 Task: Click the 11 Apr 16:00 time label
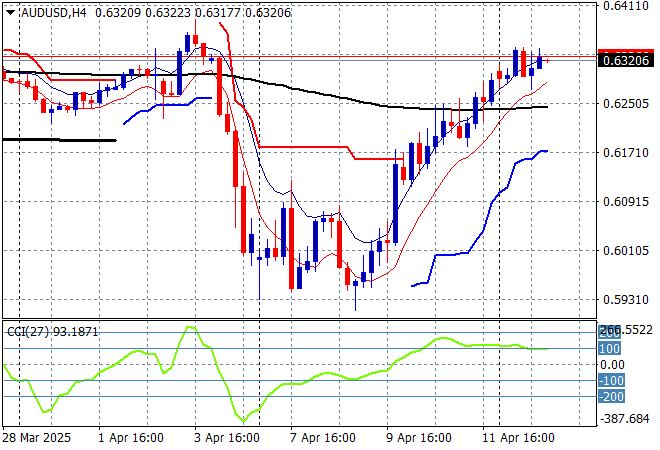[x=520, y=438]
